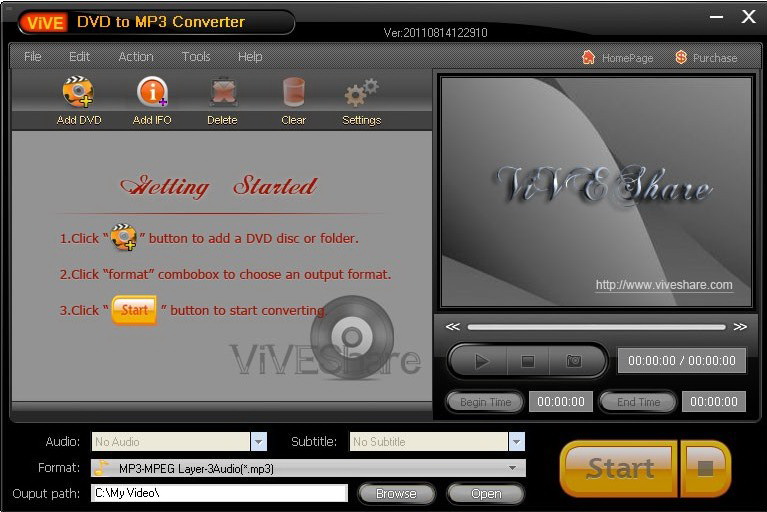The height and width of the screenshot is (512, 767).
Task: Minimize the converter window
Action: 716,17
